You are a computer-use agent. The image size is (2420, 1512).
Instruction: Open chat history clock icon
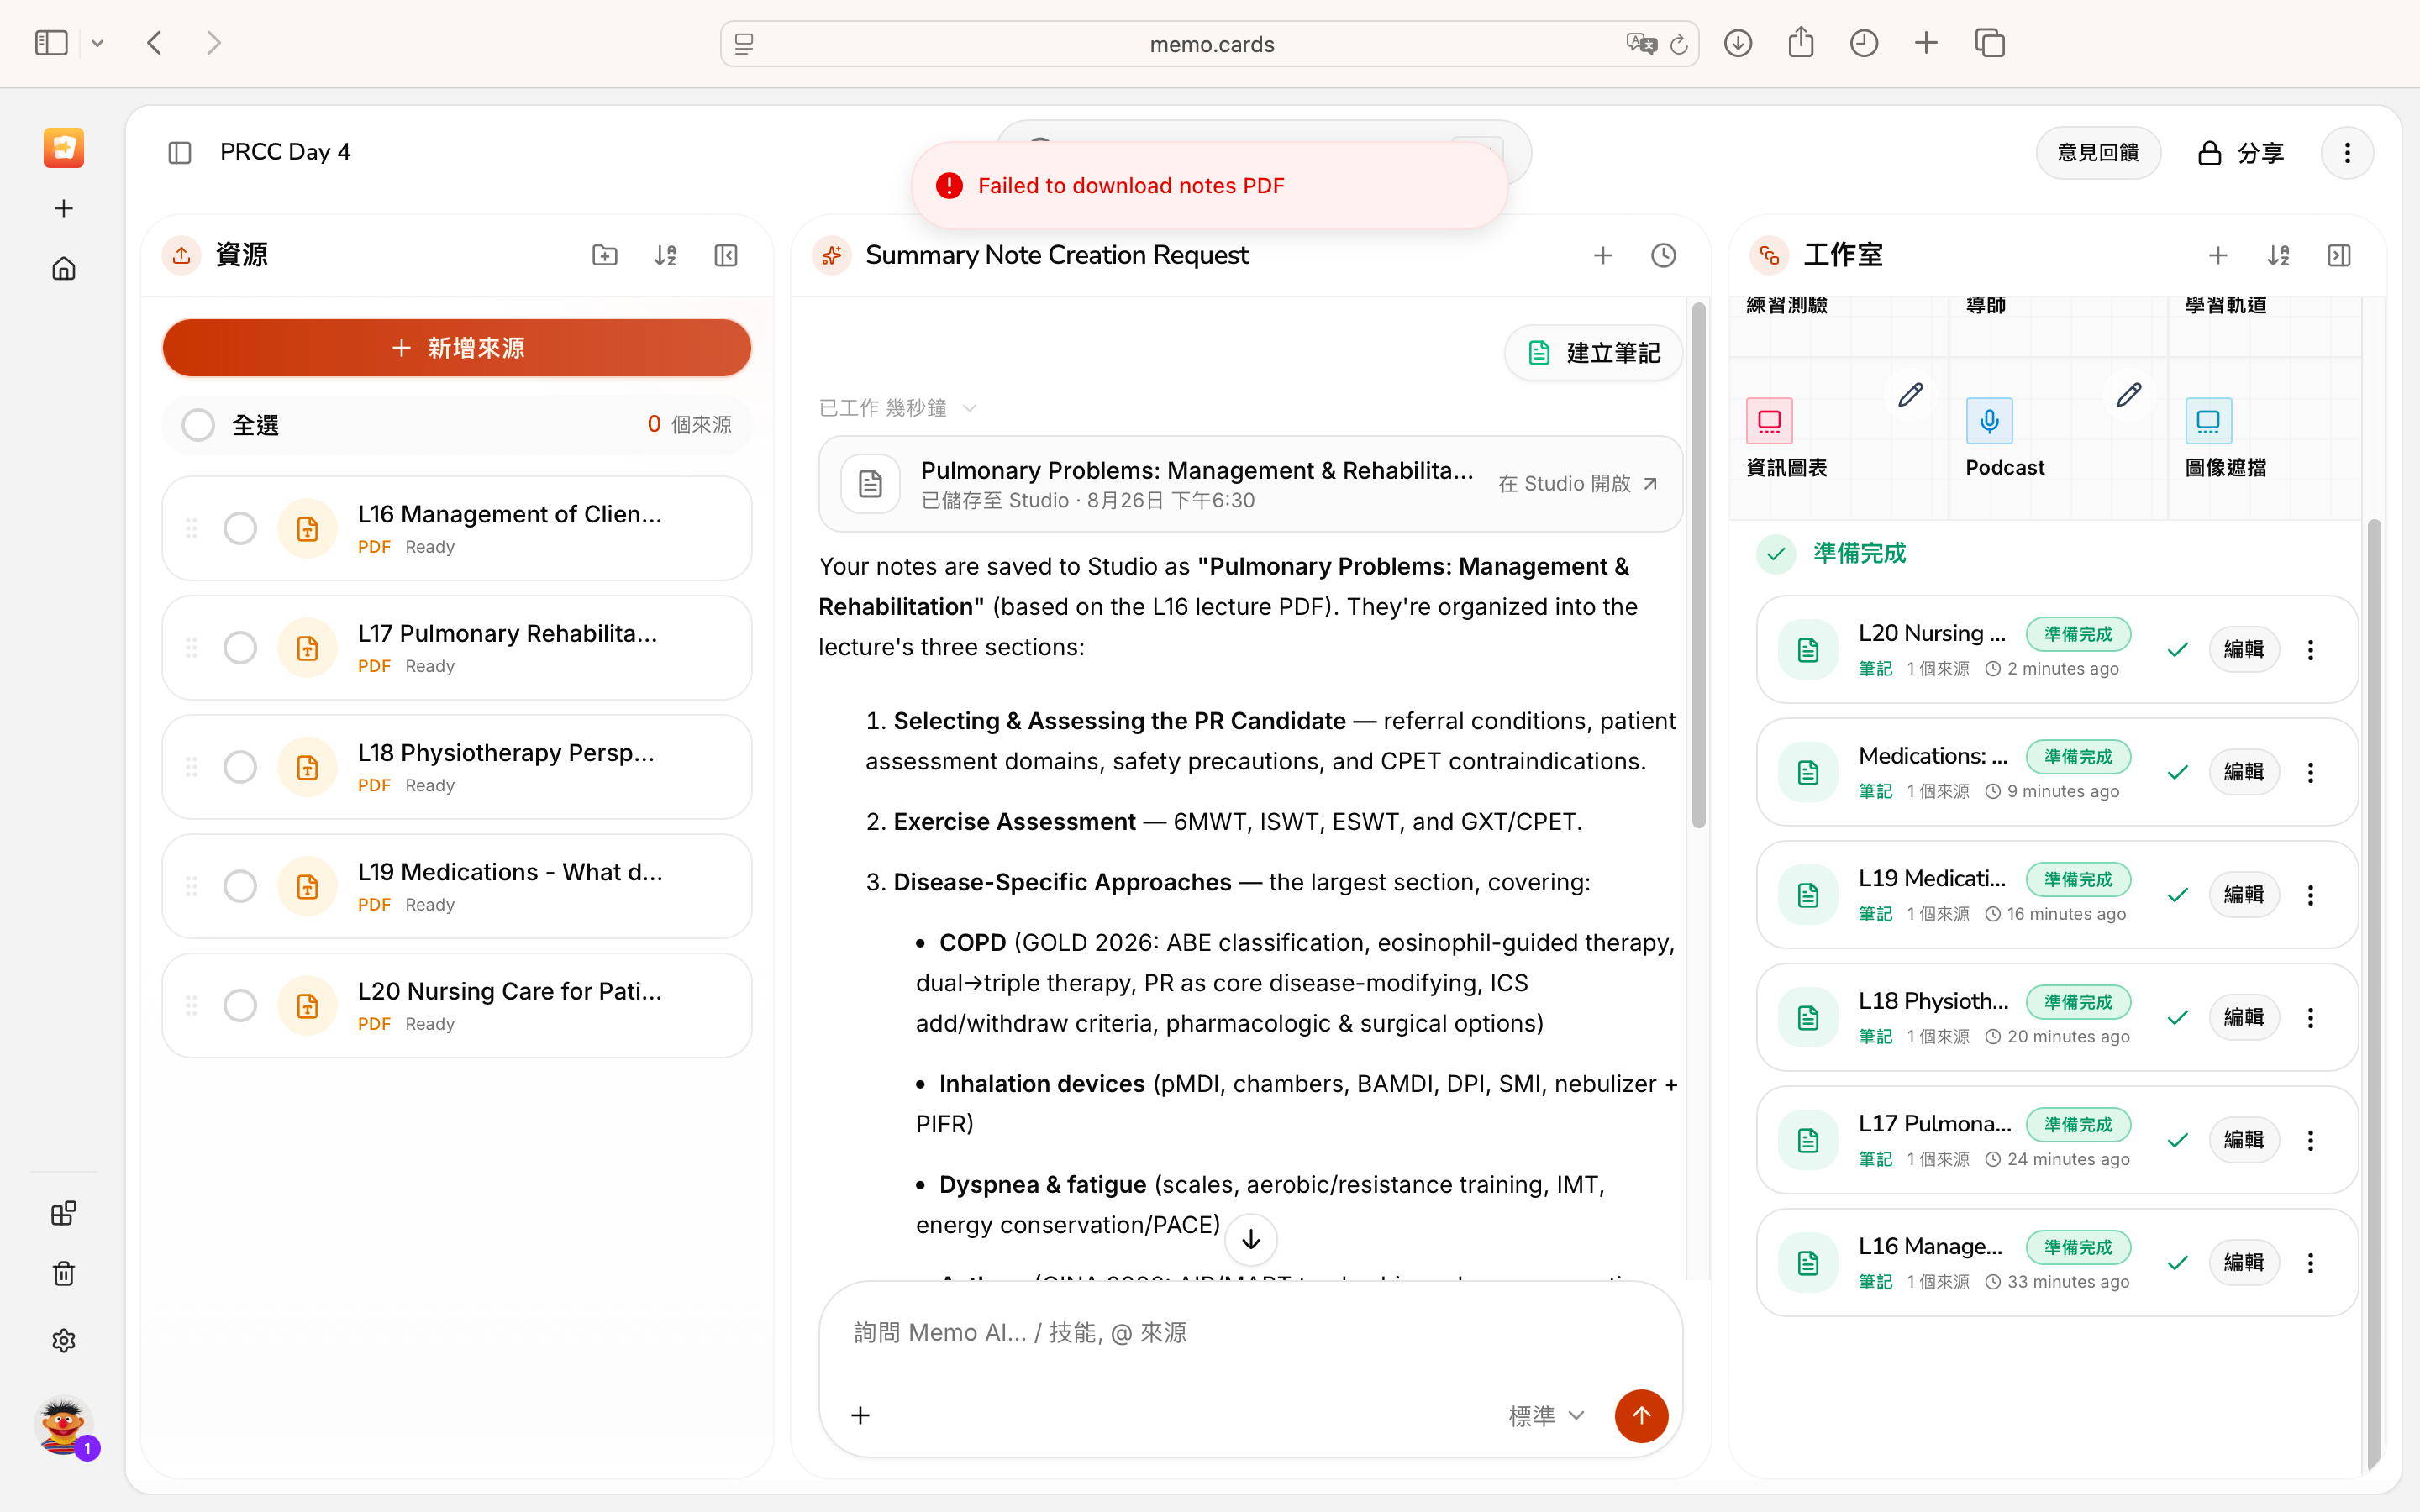point(1663,255)
